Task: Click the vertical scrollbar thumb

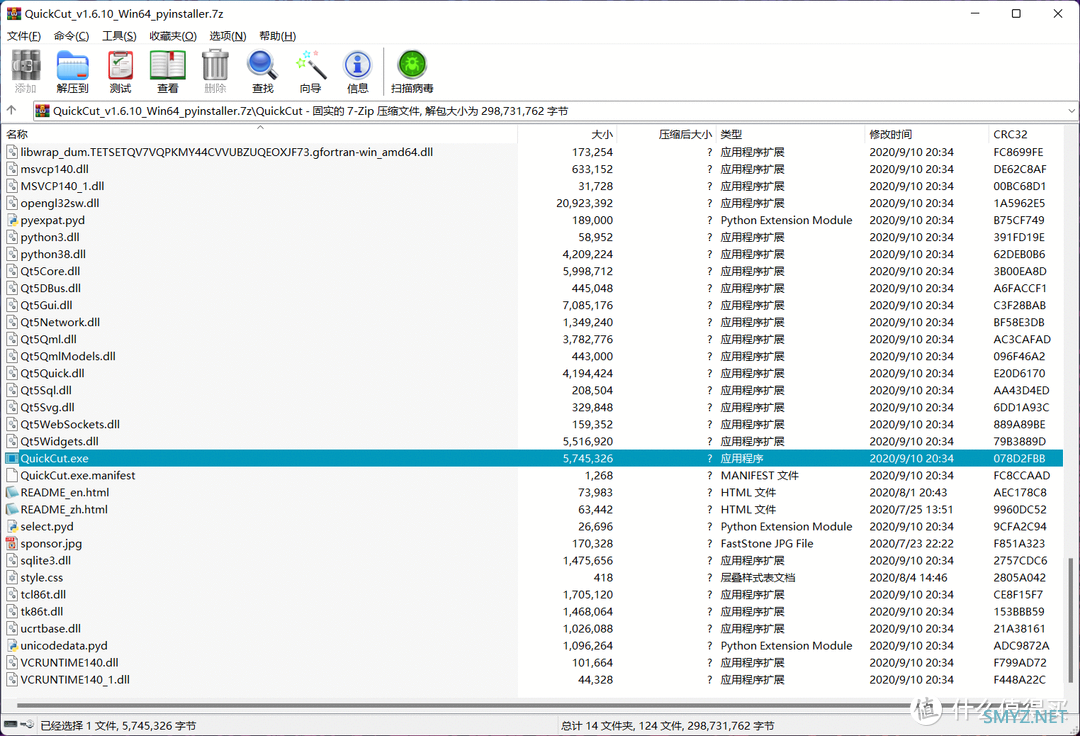Action: coord(1071,618)
